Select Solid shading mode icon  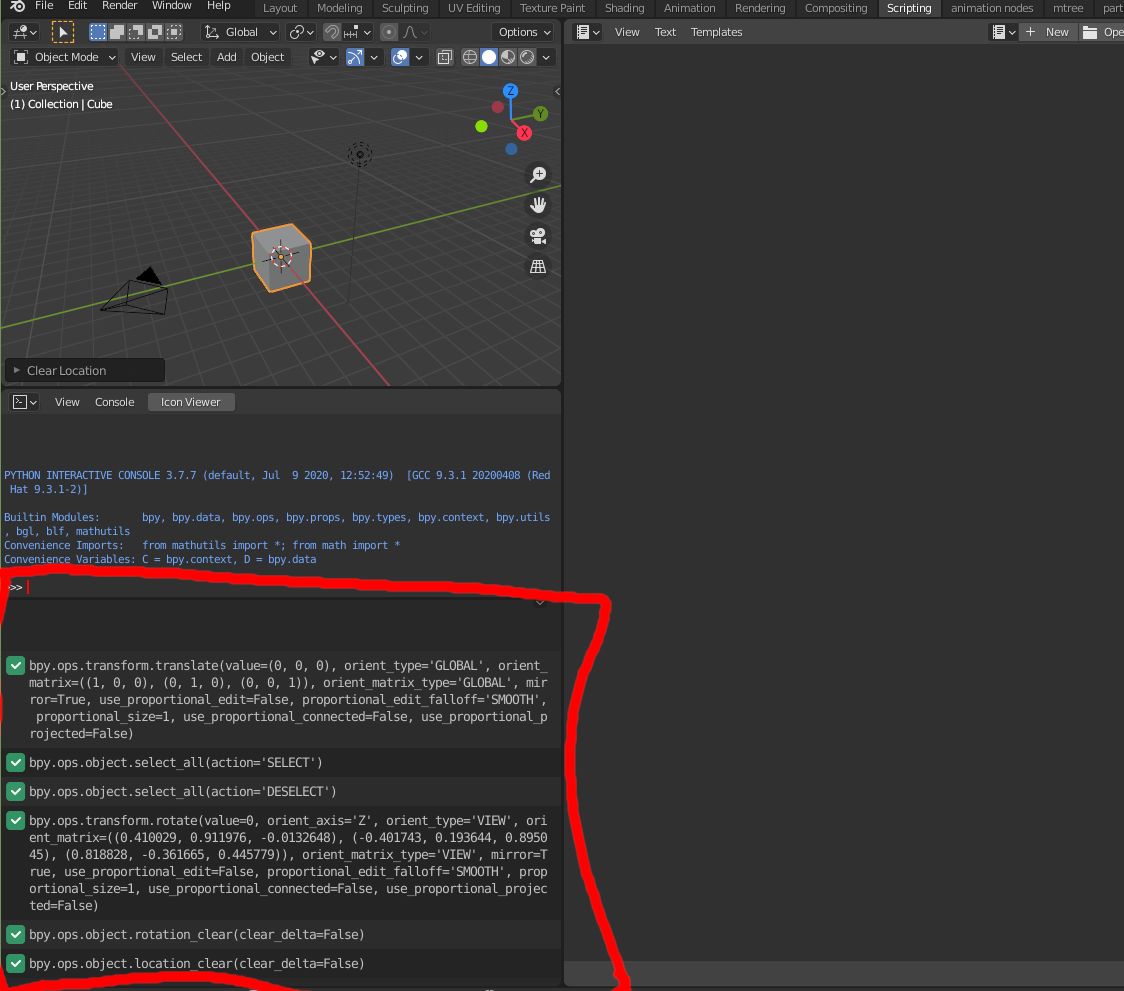(x=489, y=57)
